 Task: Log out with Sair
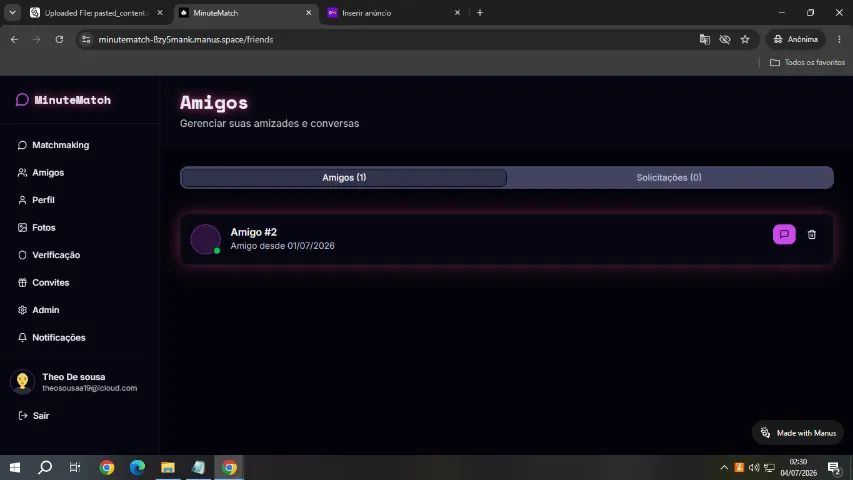click(x=34, y=416)
